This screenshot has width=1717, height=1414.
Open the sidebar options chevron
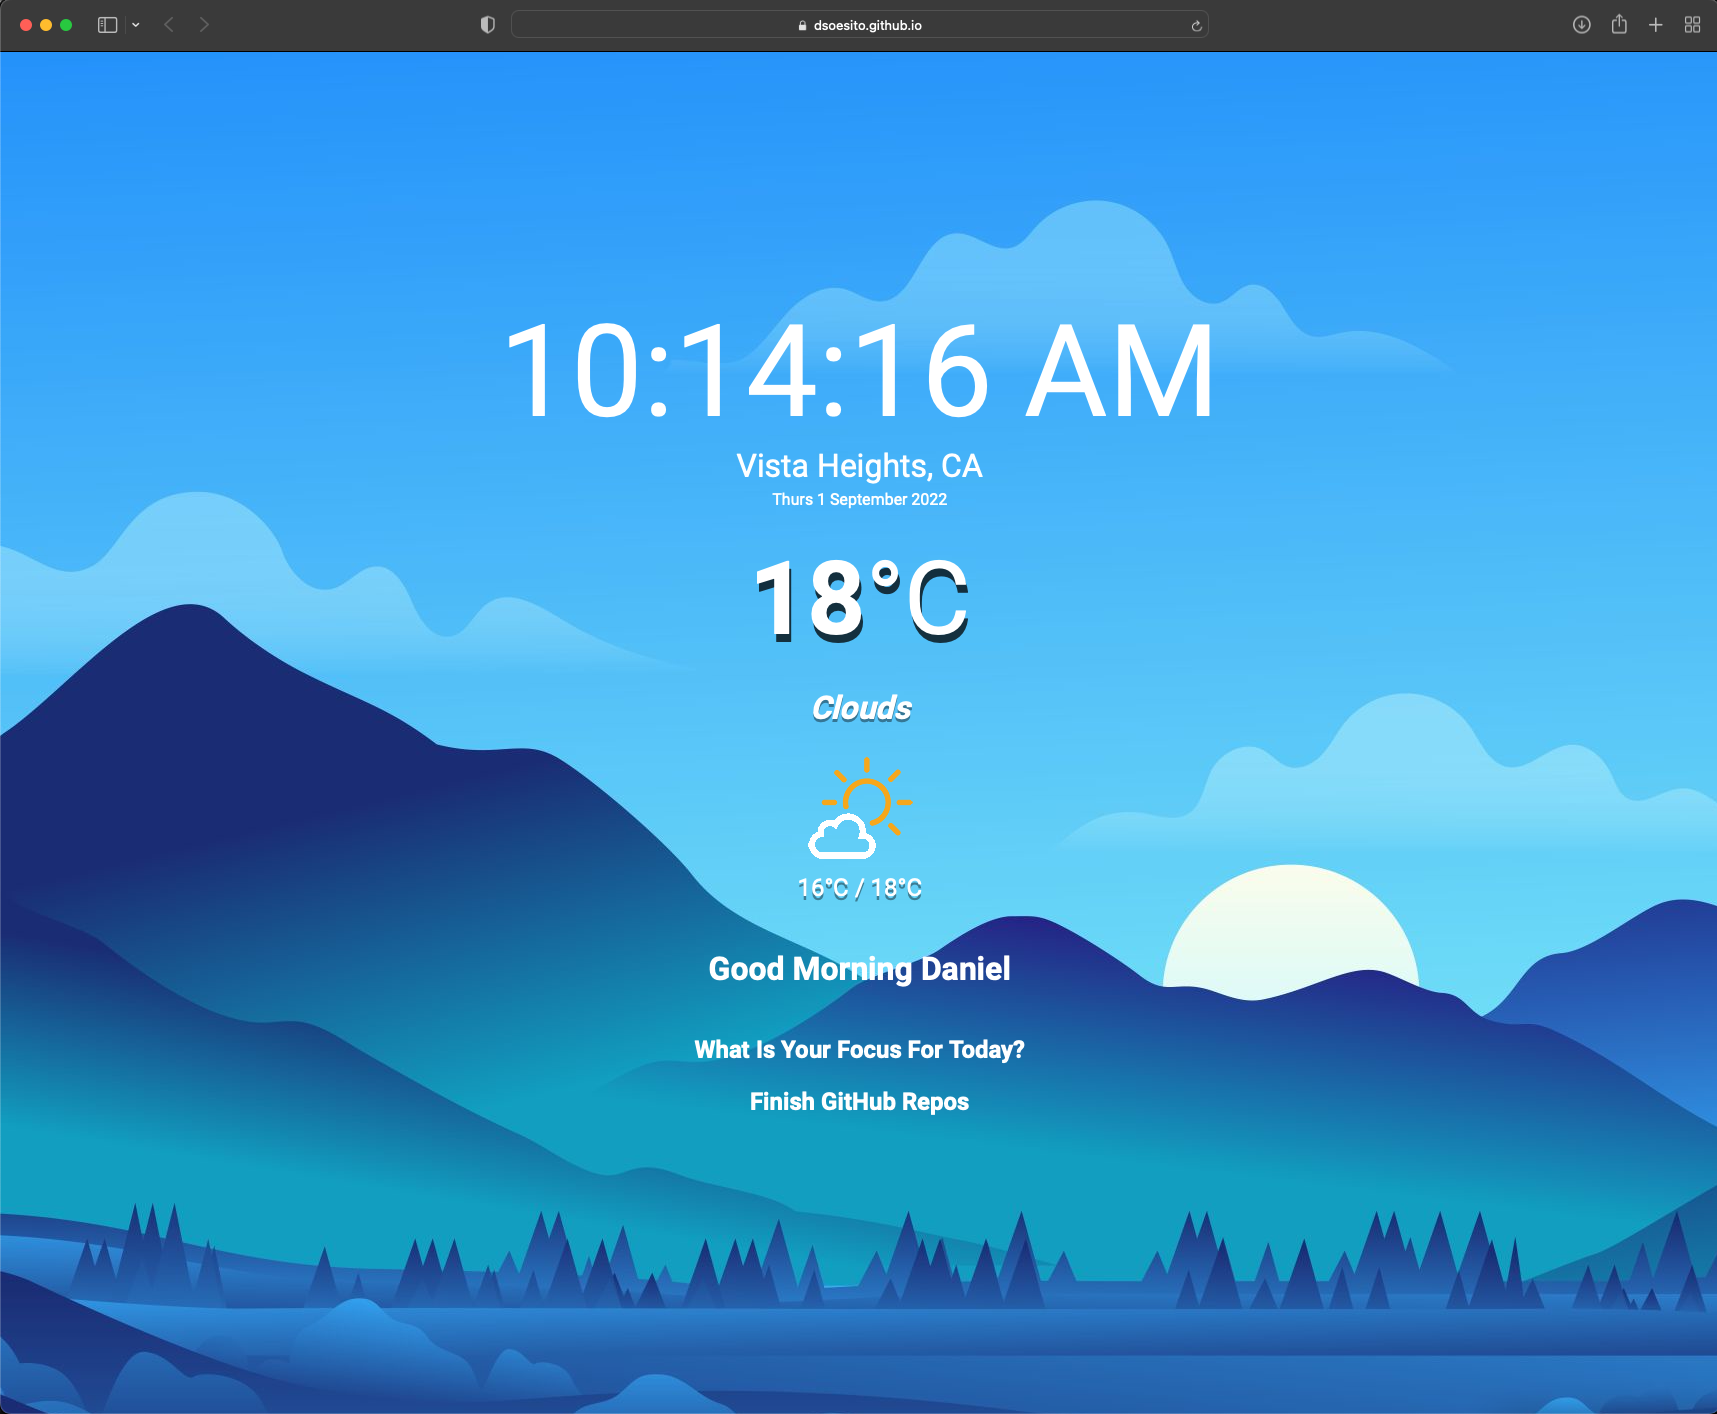coord(135,24)
